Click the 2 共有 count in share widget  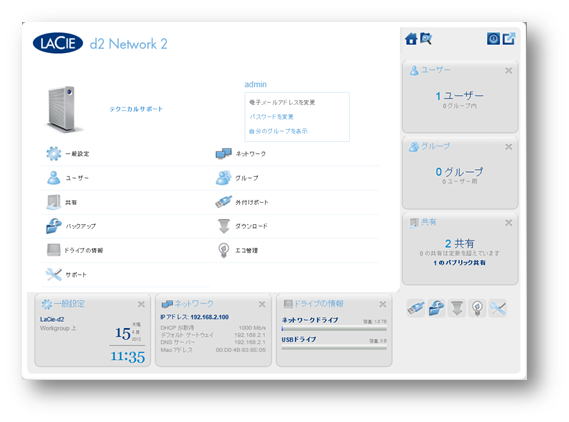point(459,243)
